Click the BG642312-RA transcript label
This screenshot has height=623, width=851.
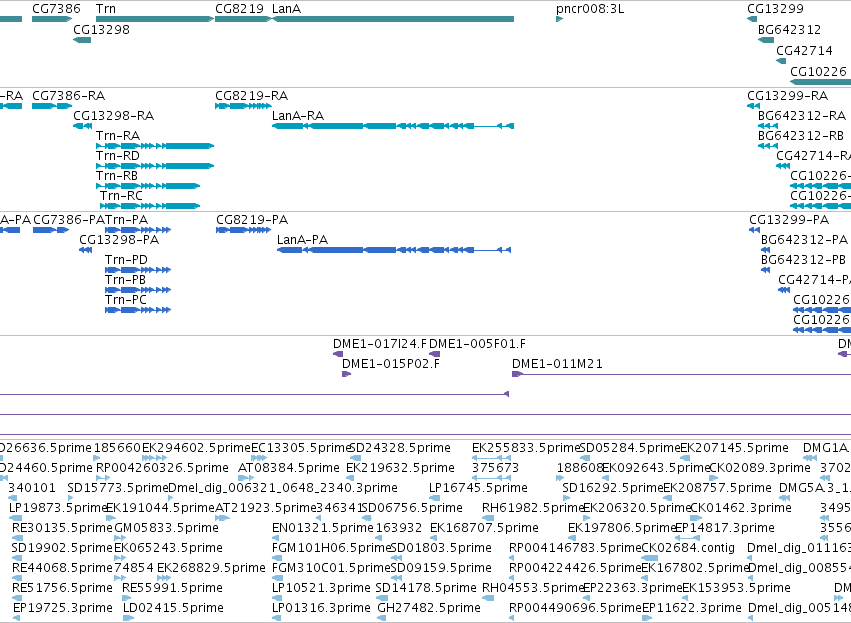(802, 116)
